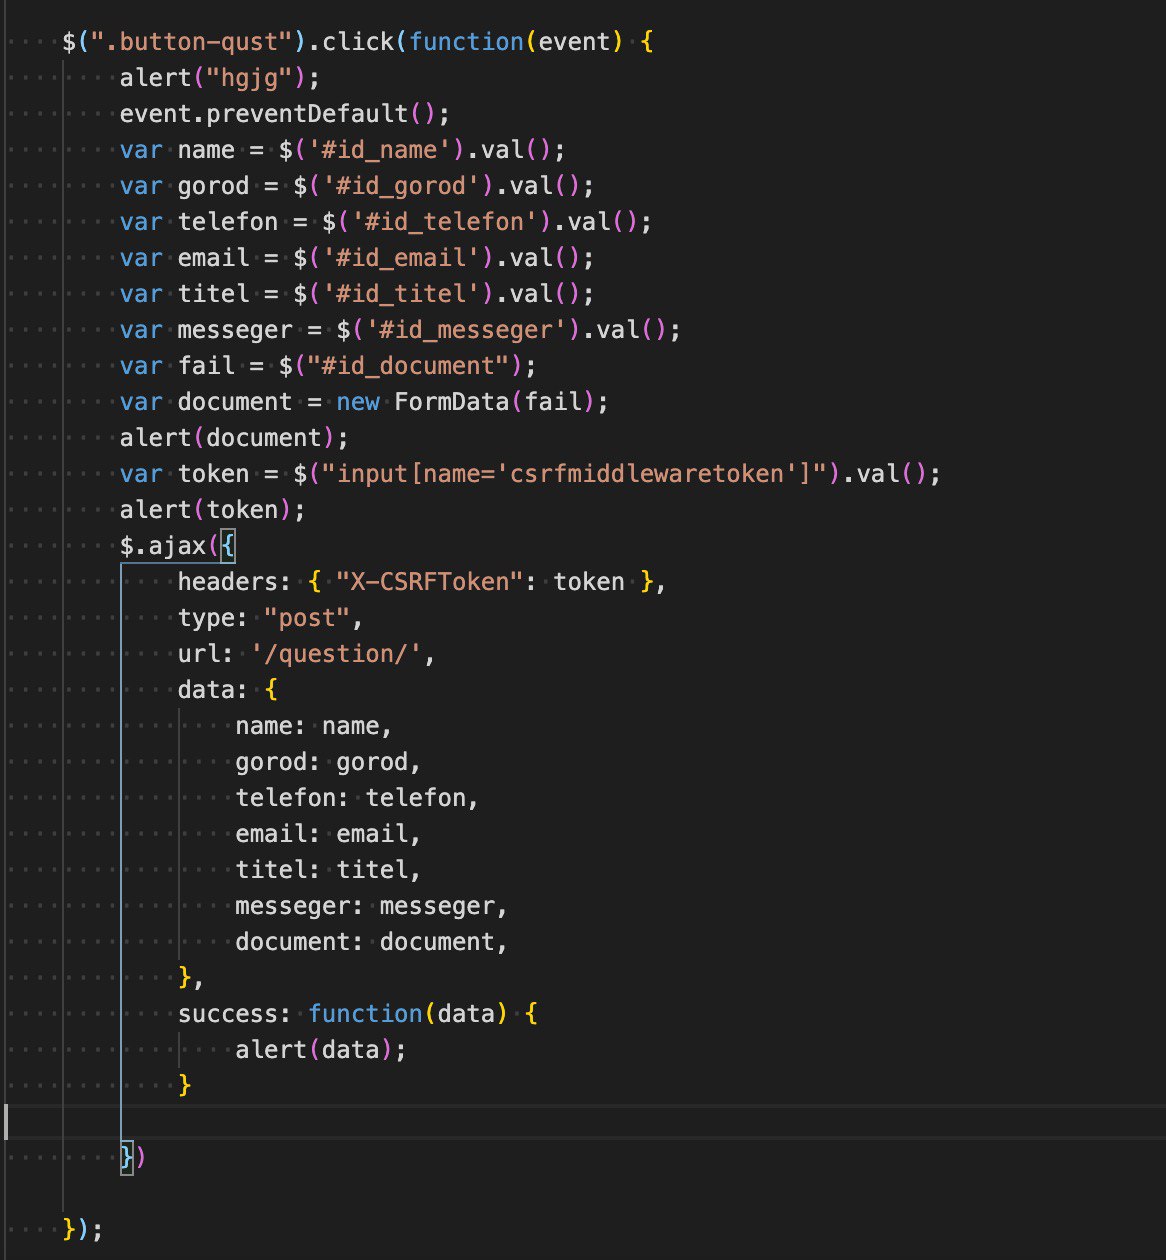This screenshot has width=1166, height=1260.
Task: Click the "X-CSRFToken" header string
Action: point(430,582)
